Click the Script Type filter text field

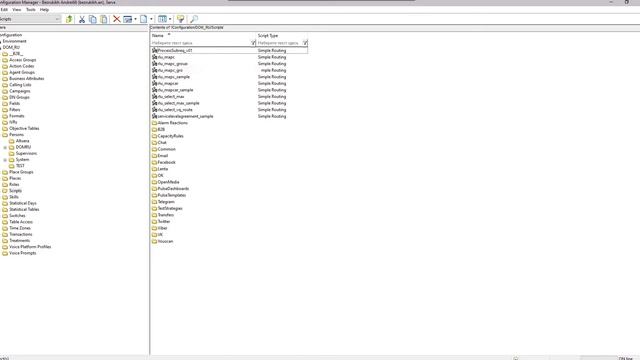tap(279, 43)
